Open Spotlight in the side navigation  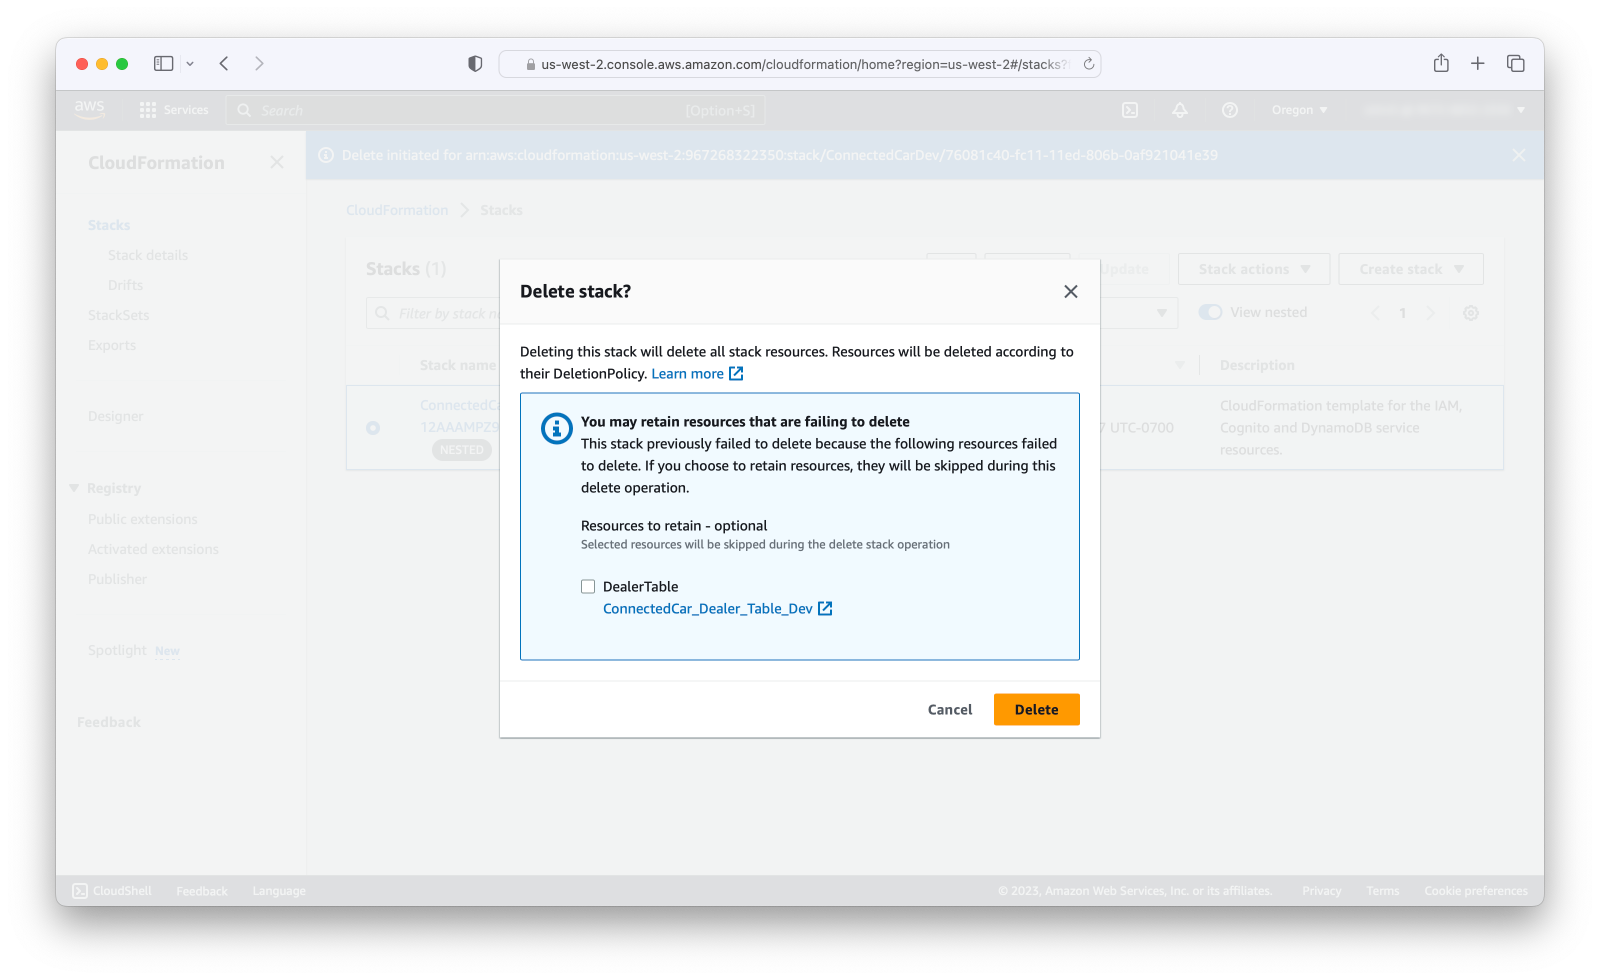(x=117, y=650)
